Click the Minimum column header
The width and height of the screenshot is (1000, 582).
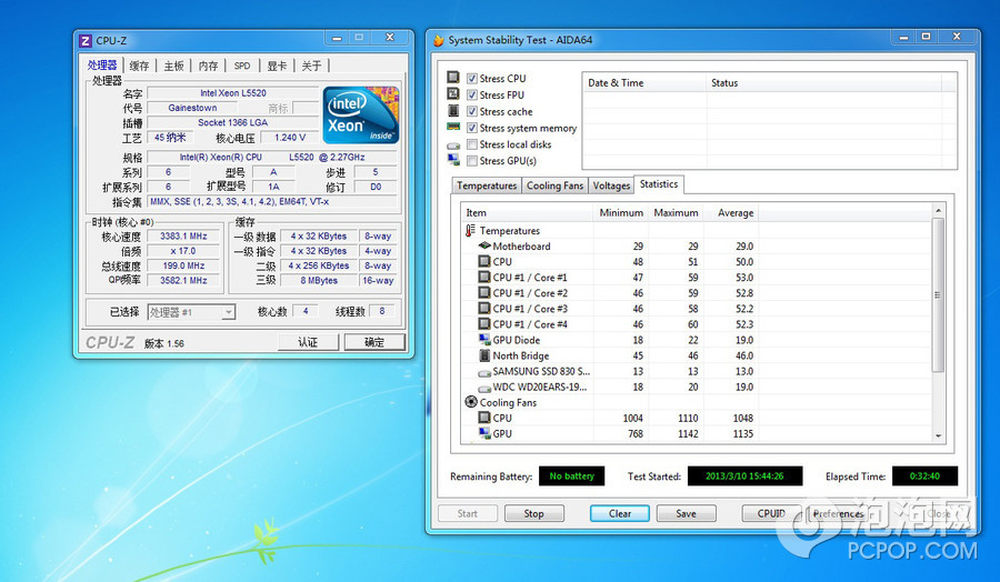tap(621, 213)
